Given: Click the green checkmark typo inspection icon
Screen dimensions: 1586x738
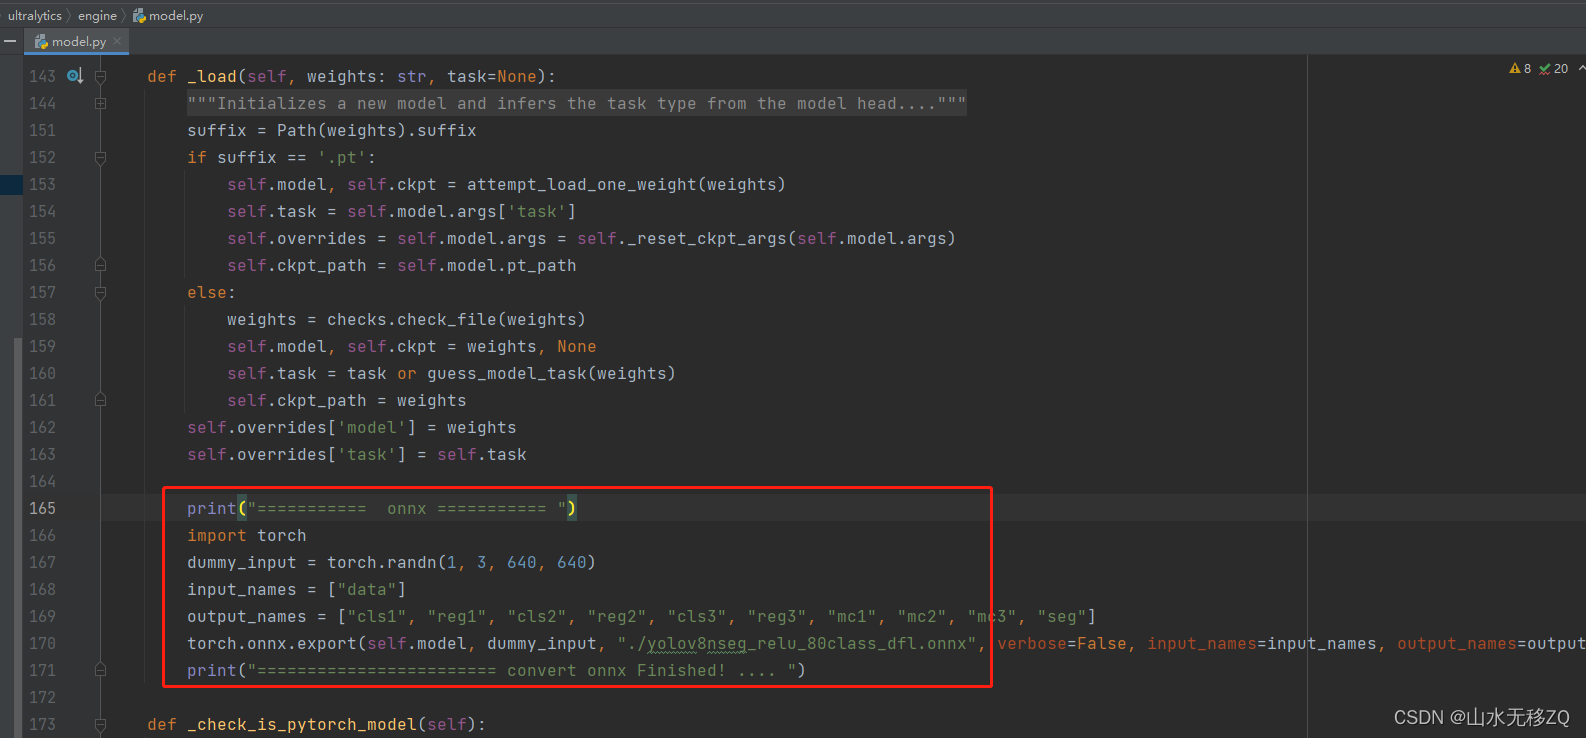Looking at the screenshot, I should (x=1545, y=69).
